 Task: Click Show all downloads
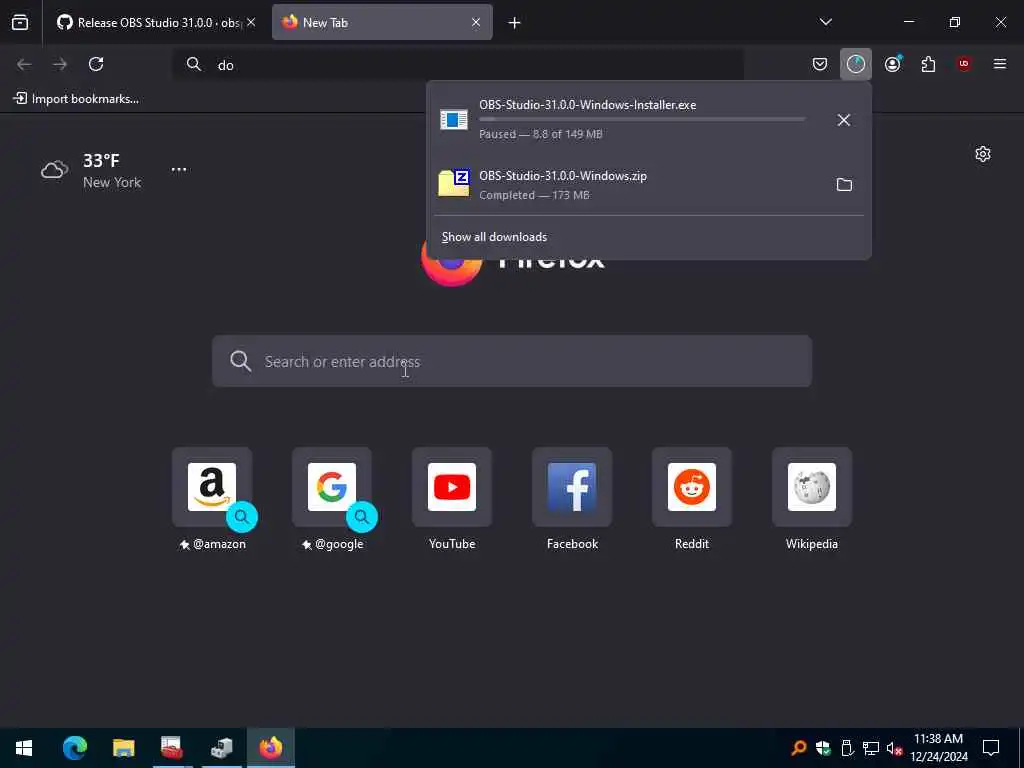click(x=494, y=237)
